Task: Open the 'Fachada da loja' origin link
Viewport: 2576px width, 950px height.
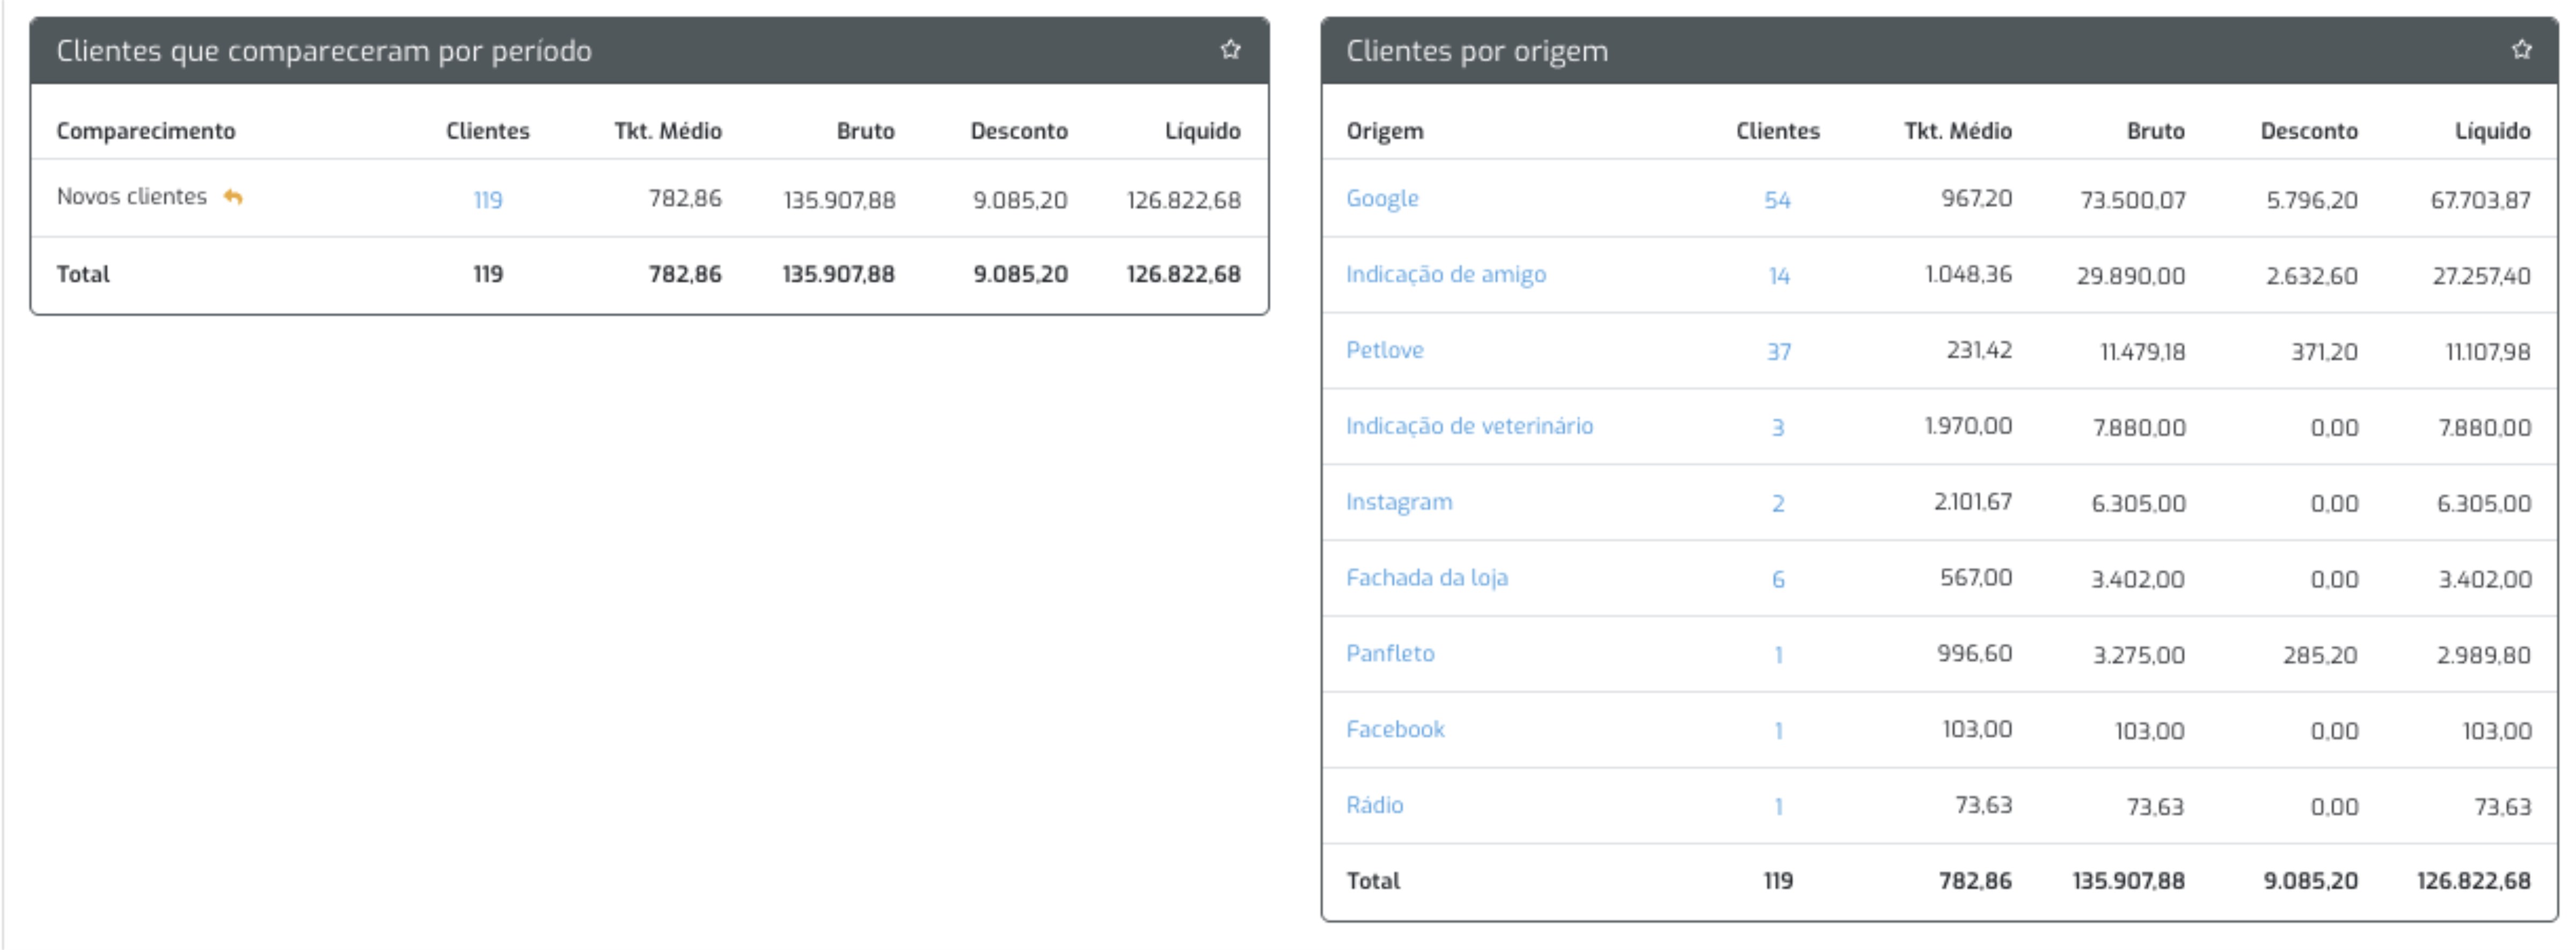Action: click(x=1426, y=578)
